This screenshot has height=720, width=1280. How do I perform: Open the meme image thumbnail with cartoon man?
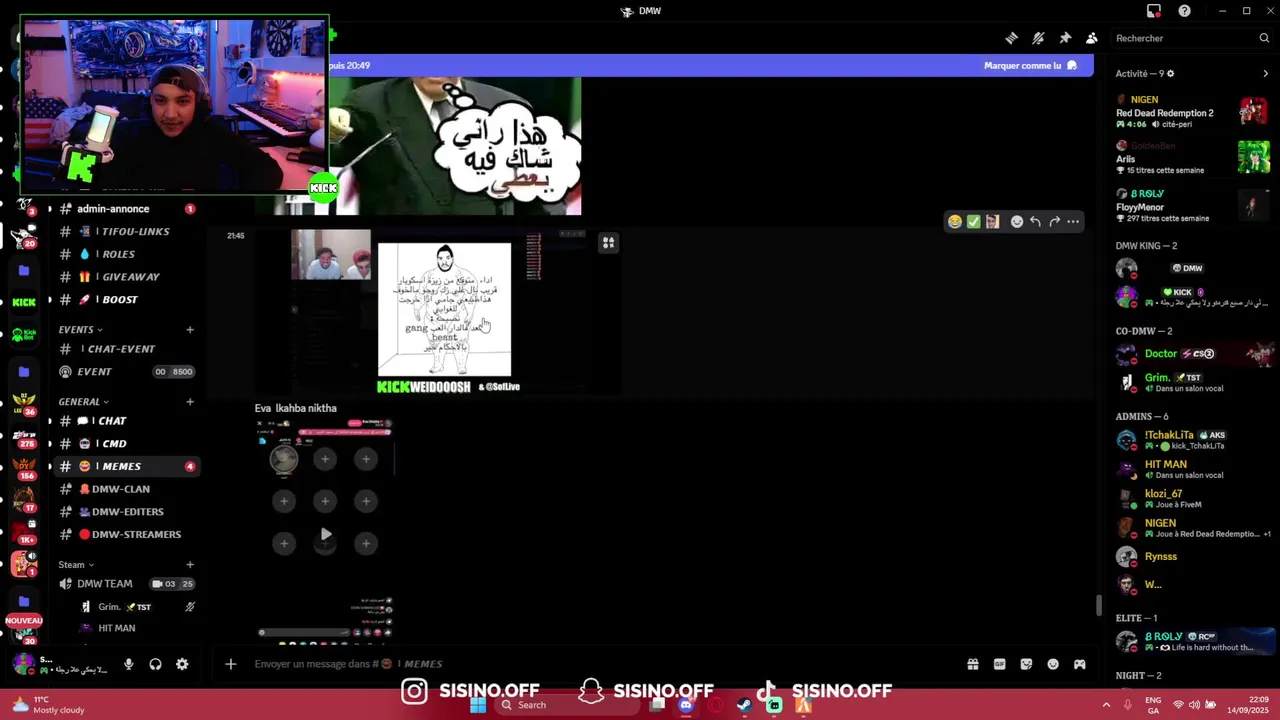click(444, 310)
